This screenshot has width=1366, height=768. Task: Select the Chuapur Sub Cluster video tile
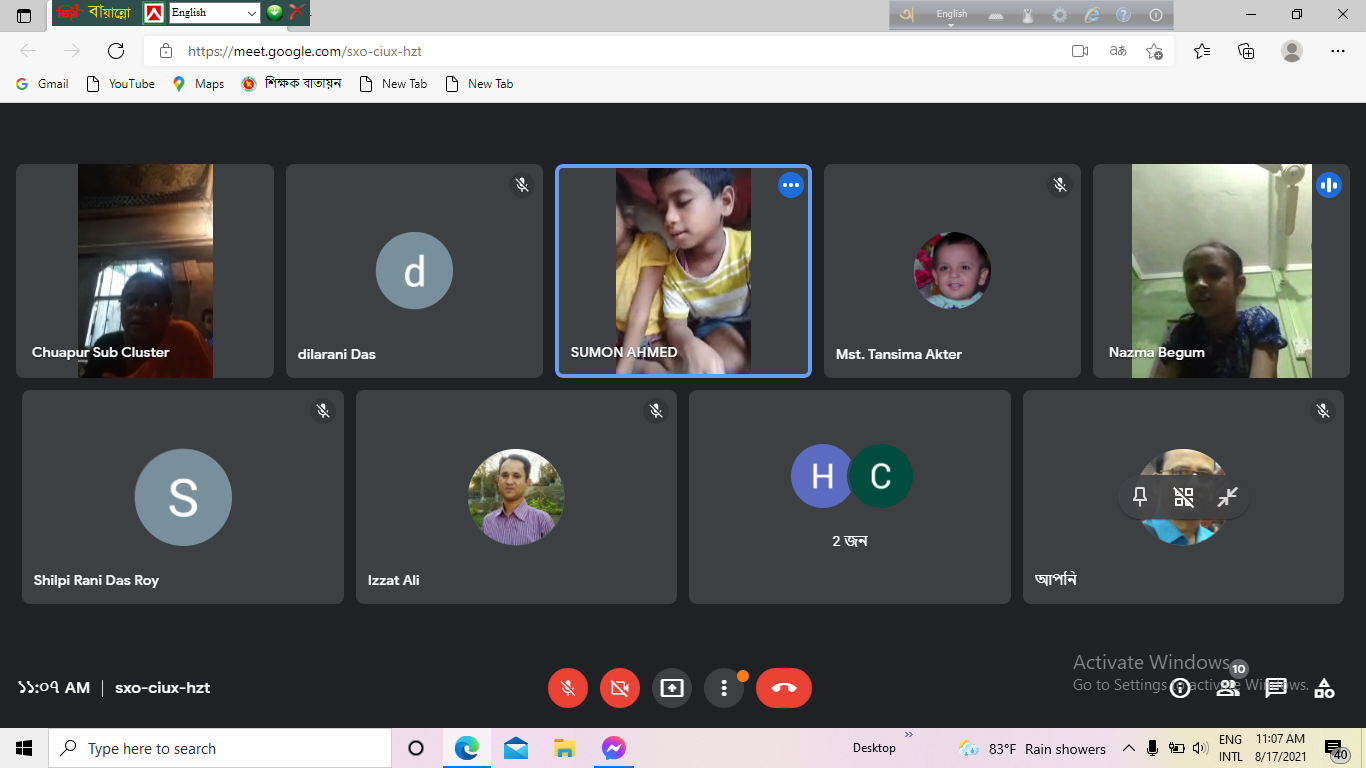(145, 271)
